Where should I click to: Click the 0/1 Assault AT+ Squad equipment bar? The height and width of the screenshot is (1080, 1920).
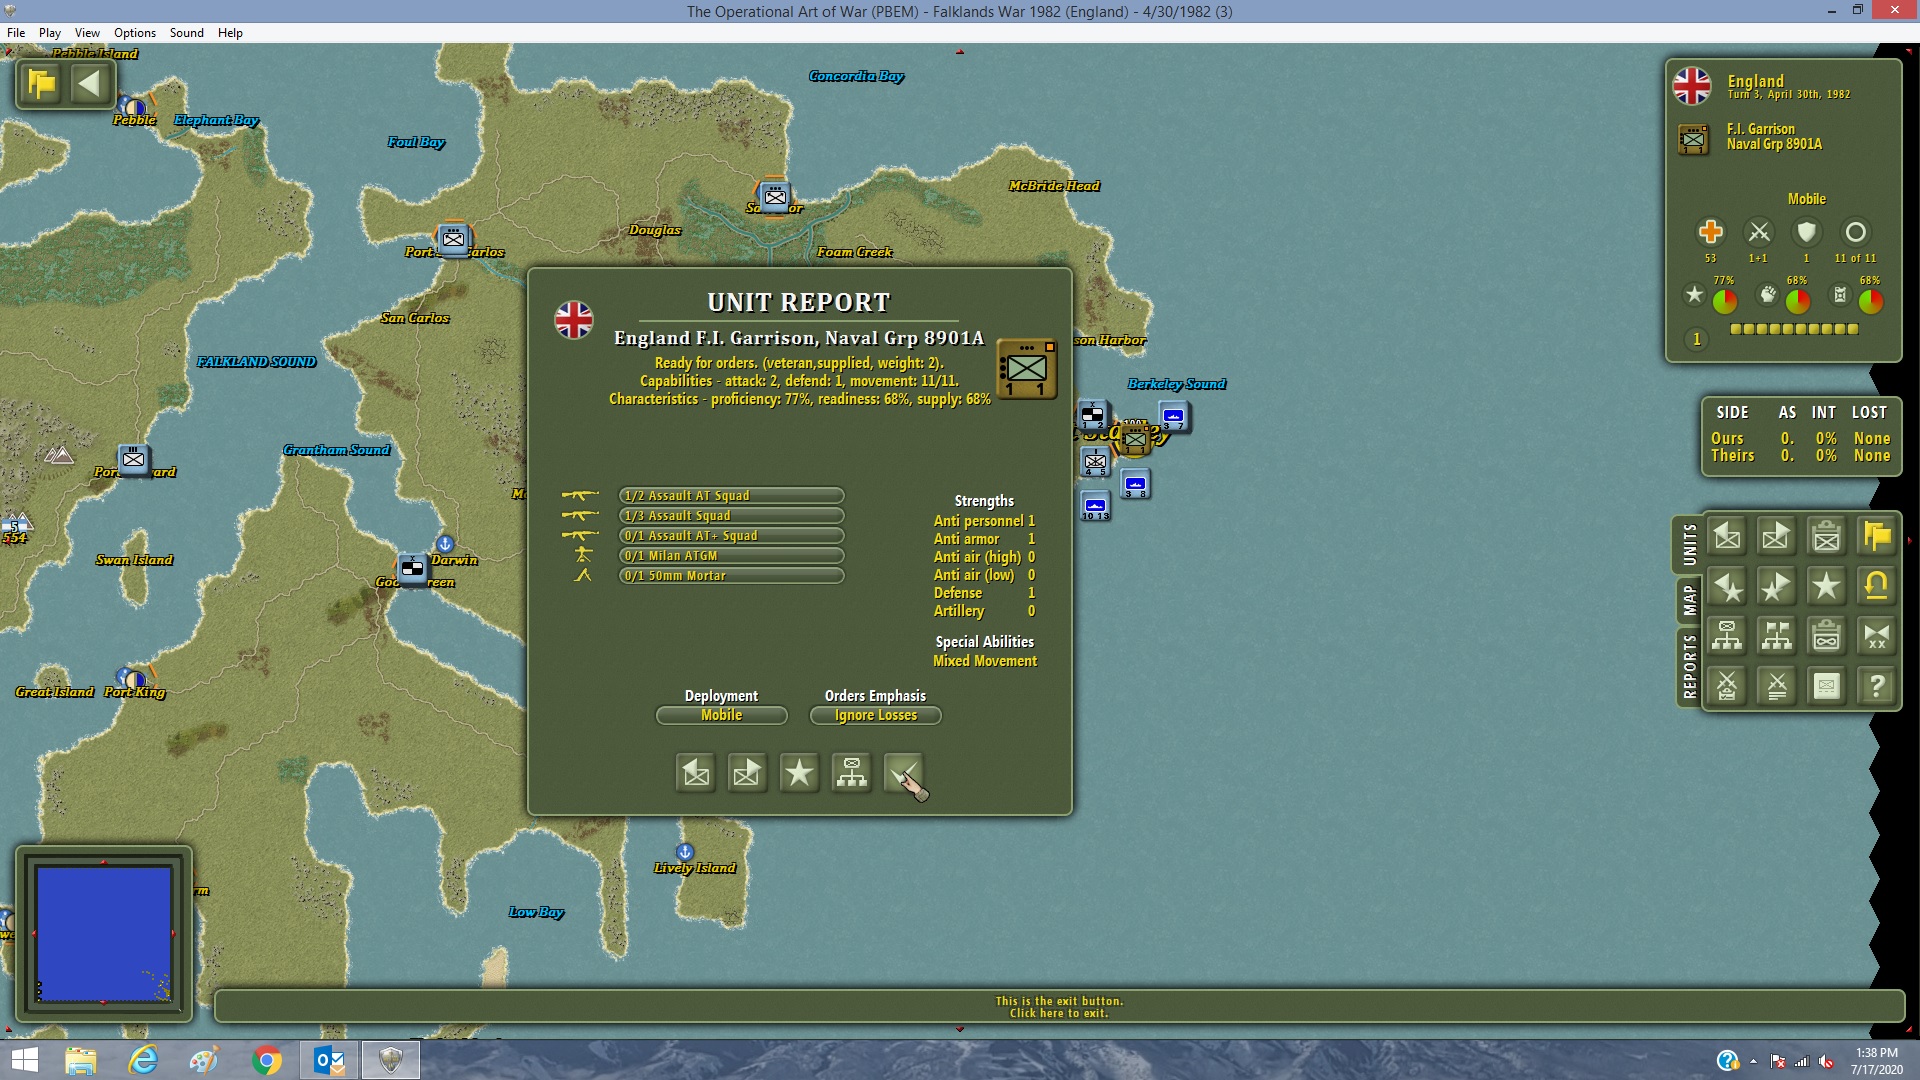tap(731, 536)
